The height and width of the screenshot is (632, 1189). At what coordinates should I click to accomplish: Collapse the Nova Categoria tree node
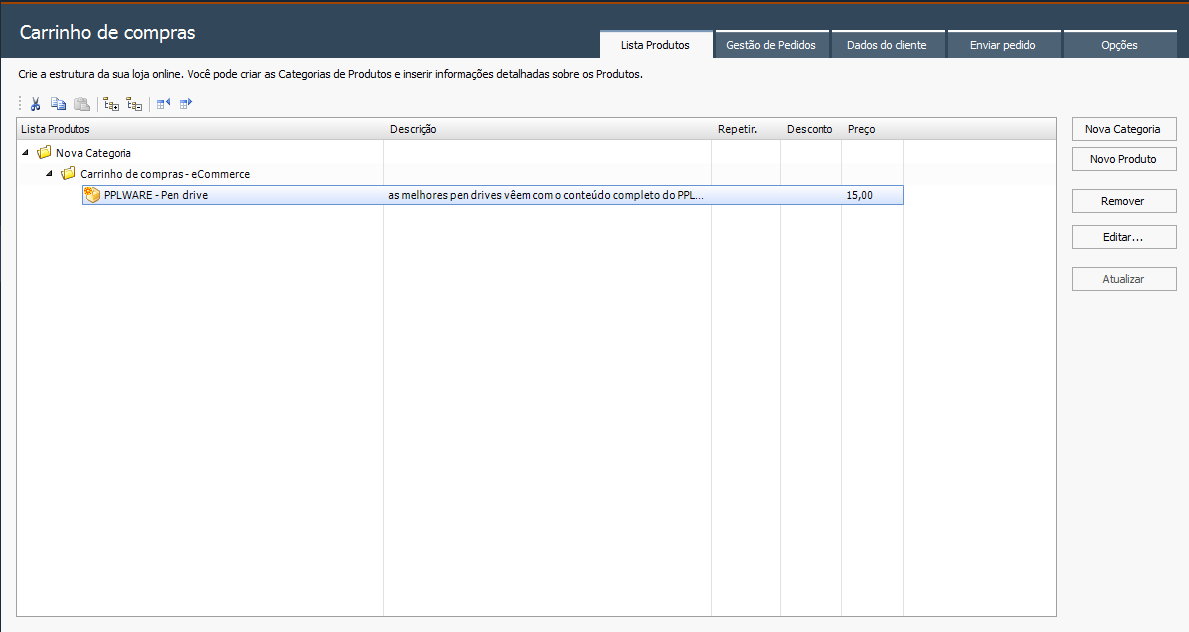click(25, 153)
